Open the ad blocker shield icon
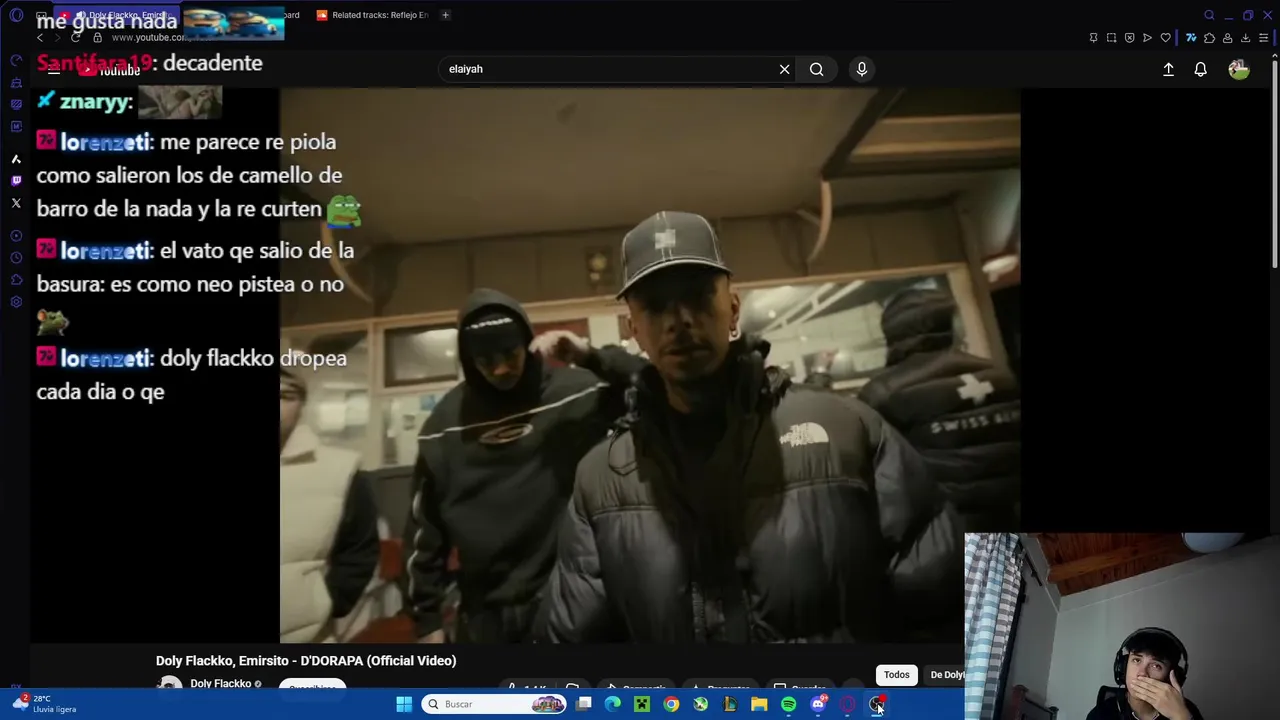Image resolution: width=1280 pixels, height=720 pixels. point(1129,38)
